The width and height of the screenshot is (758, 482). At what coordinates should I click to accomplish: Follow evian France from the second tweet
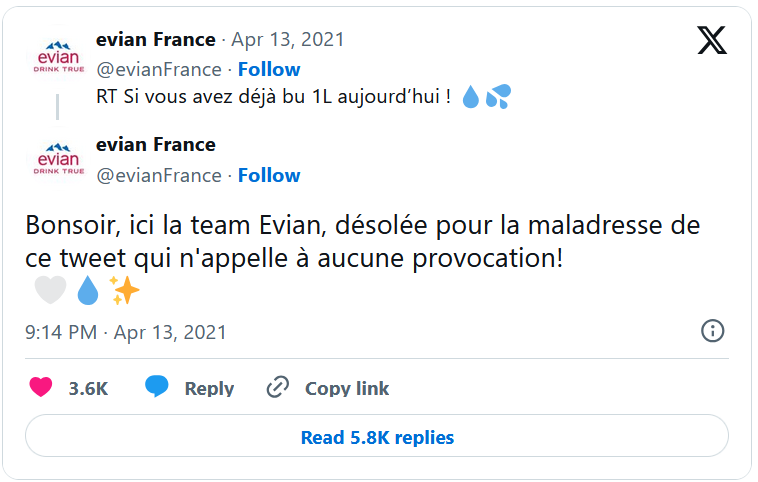269,175
